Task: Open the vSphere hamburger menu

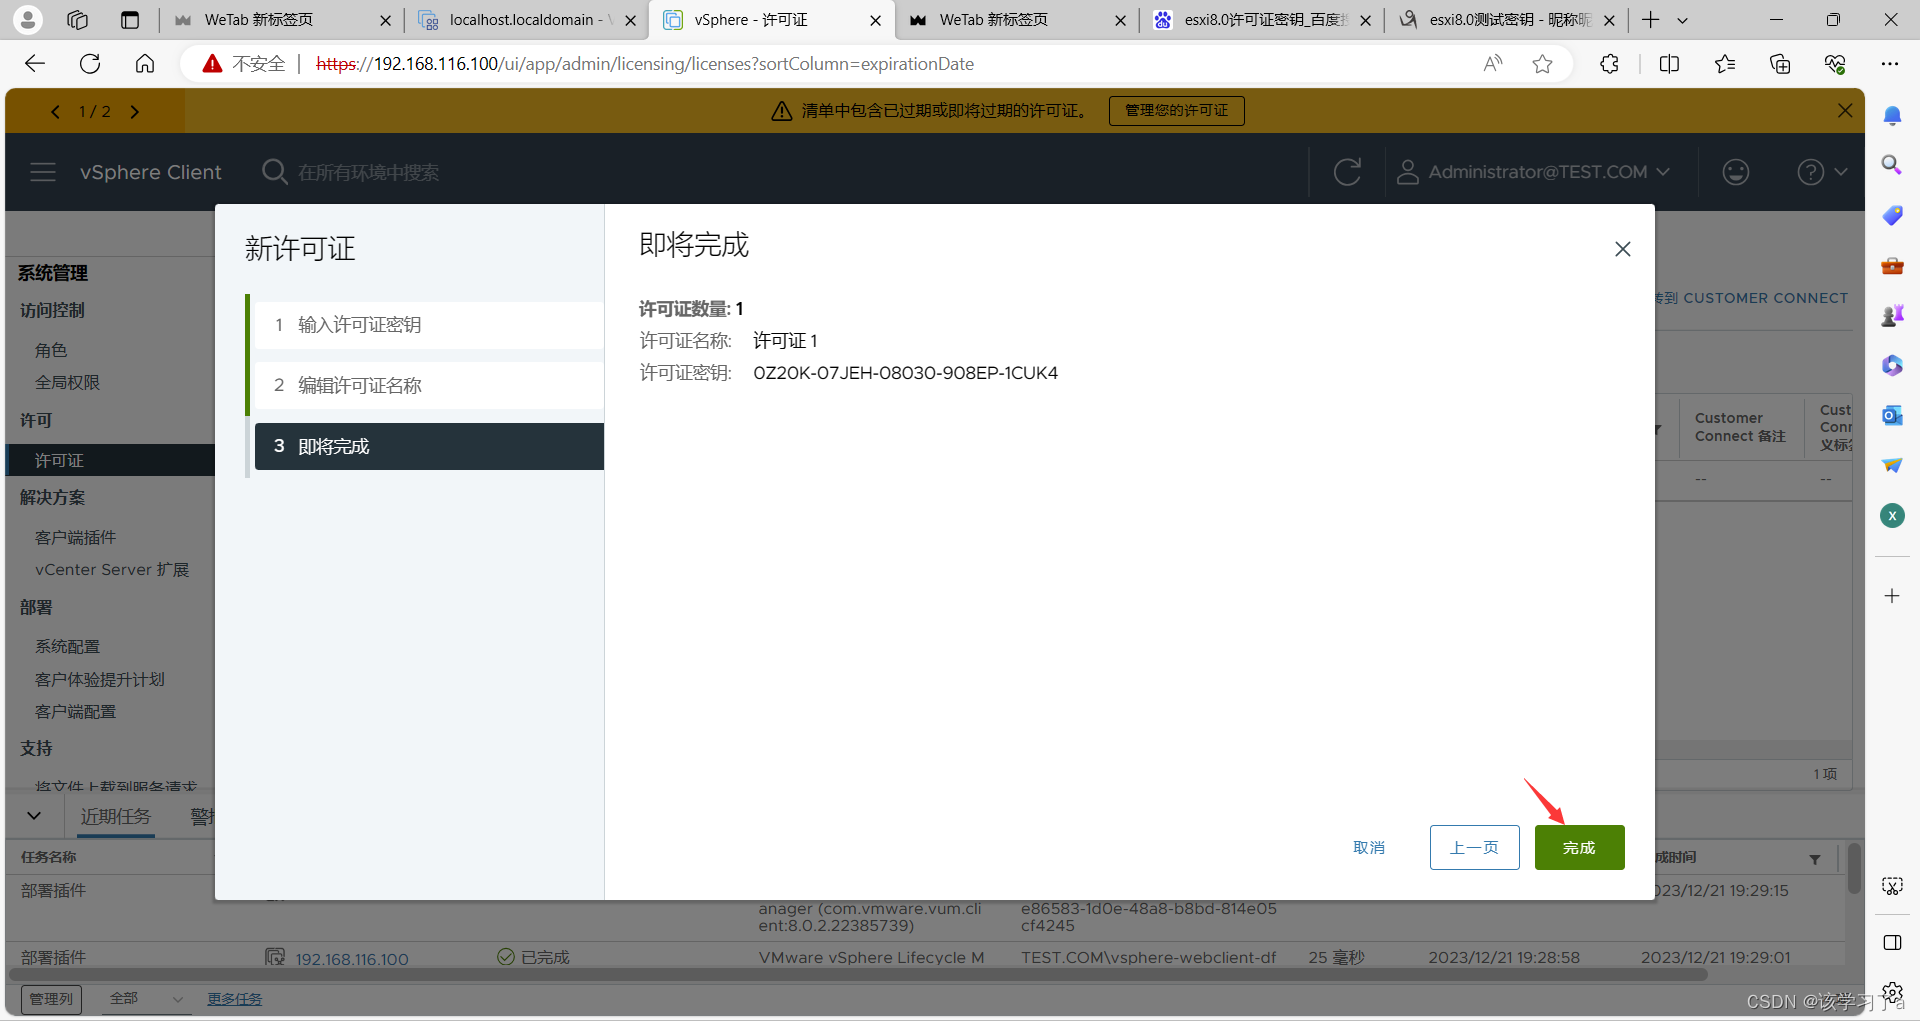Action: point(43,172)
